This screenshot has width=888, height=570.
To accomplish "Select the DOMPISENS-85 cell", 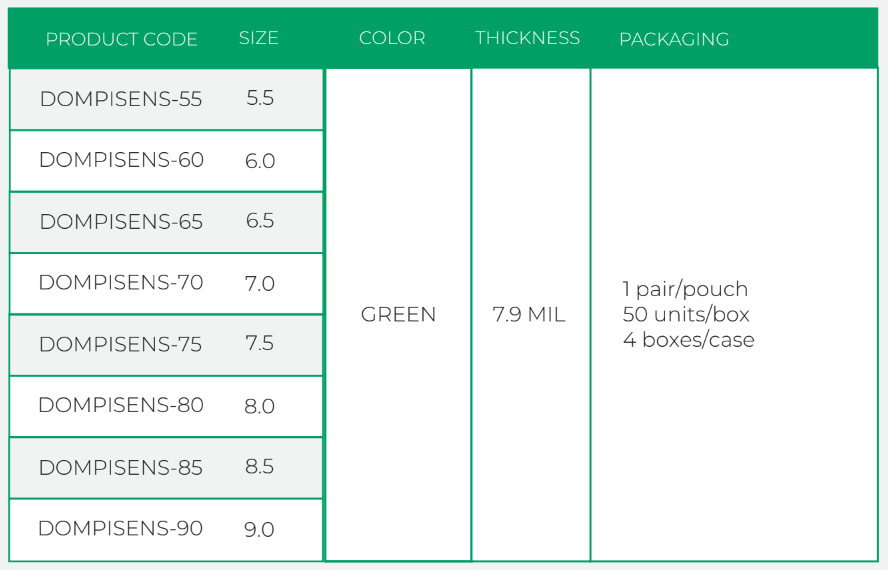I will (121, 468).
